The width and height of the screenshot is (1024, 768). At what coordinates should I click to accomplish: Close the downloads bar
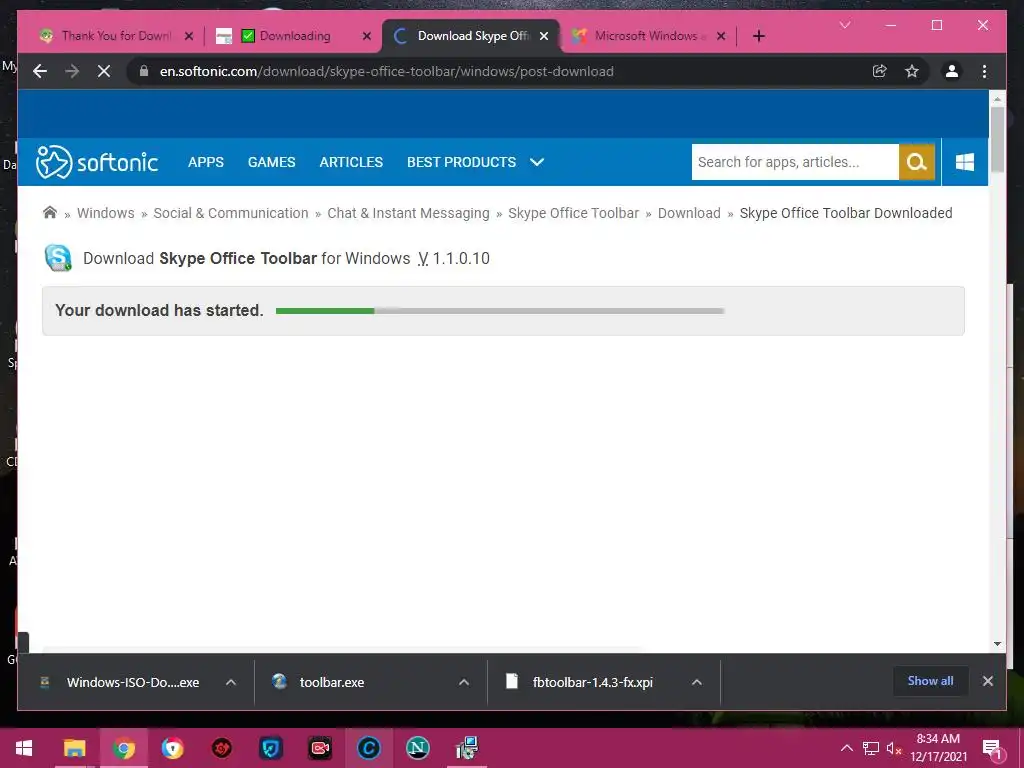(987, 681)
